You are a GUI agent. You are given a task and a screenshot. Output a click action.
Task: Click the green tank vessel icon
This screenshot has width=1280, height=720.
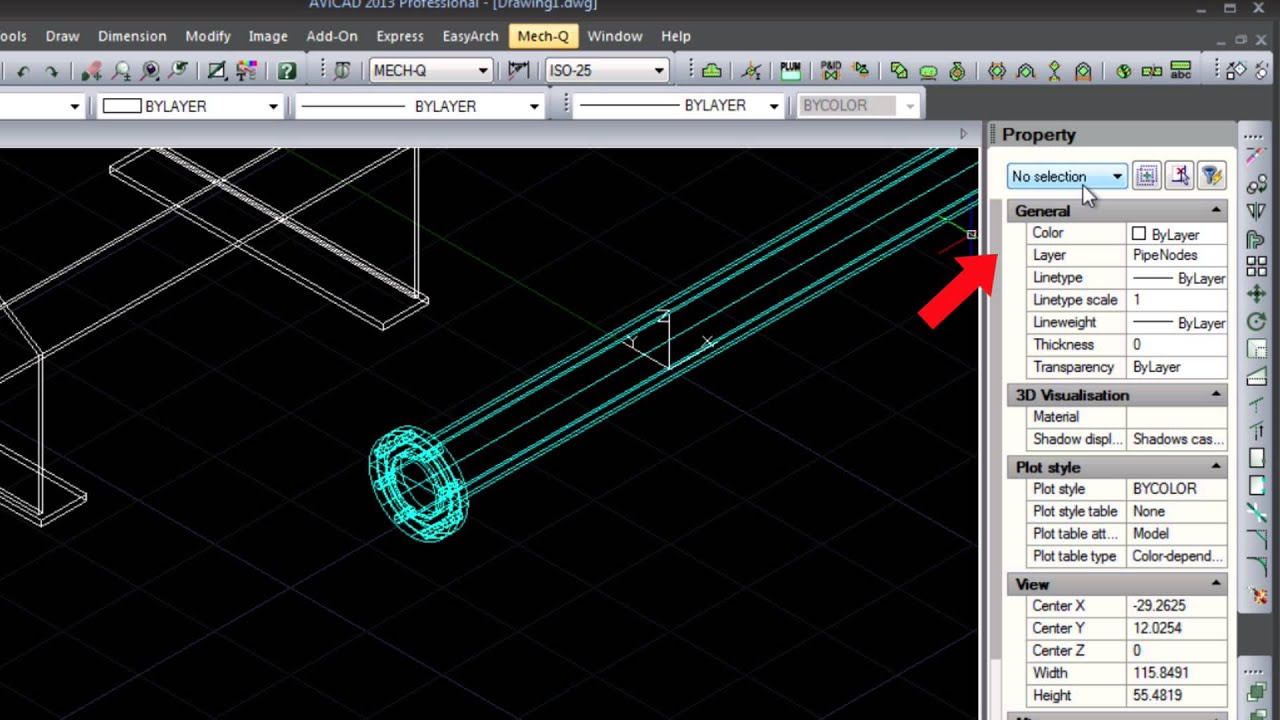click(x=928, y=72)
